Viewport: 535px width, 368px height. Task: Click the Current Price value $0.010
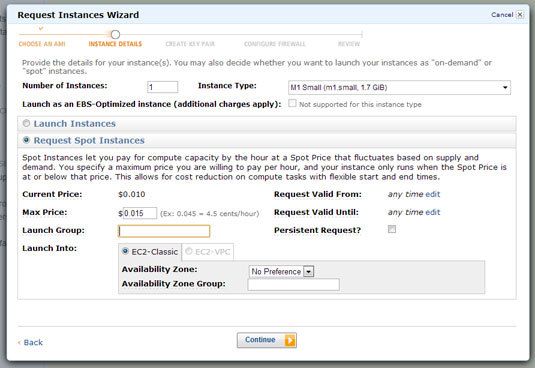[x=132, y=194]
